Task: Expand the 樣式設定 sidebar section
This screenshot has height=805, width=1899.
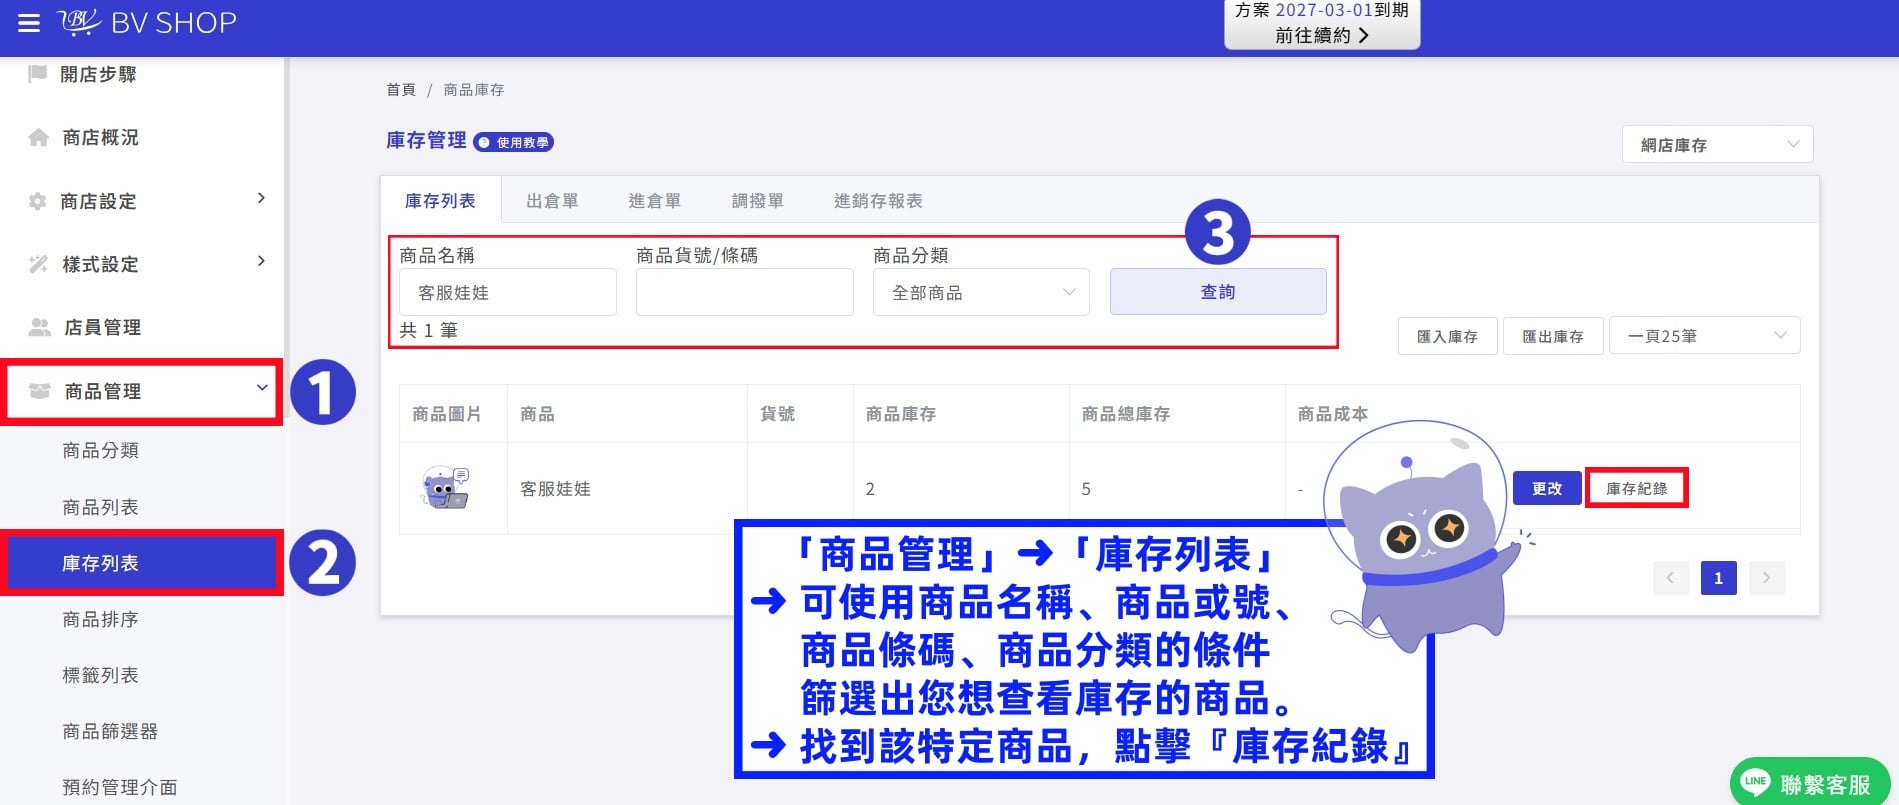Action: [x=145, y=264]
